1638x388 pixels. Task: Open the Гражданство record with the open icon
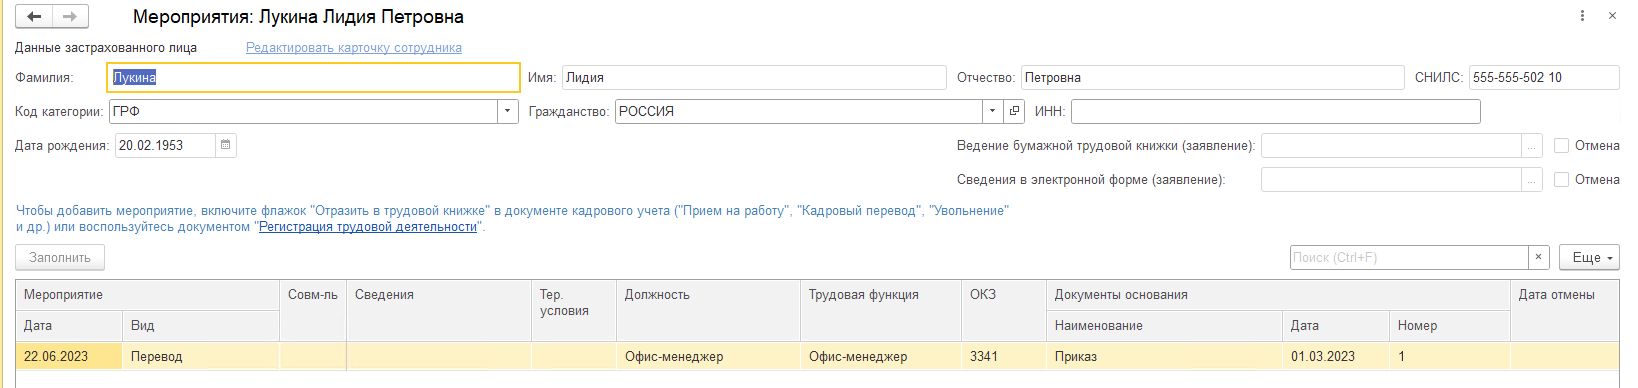coord(1014,111)
